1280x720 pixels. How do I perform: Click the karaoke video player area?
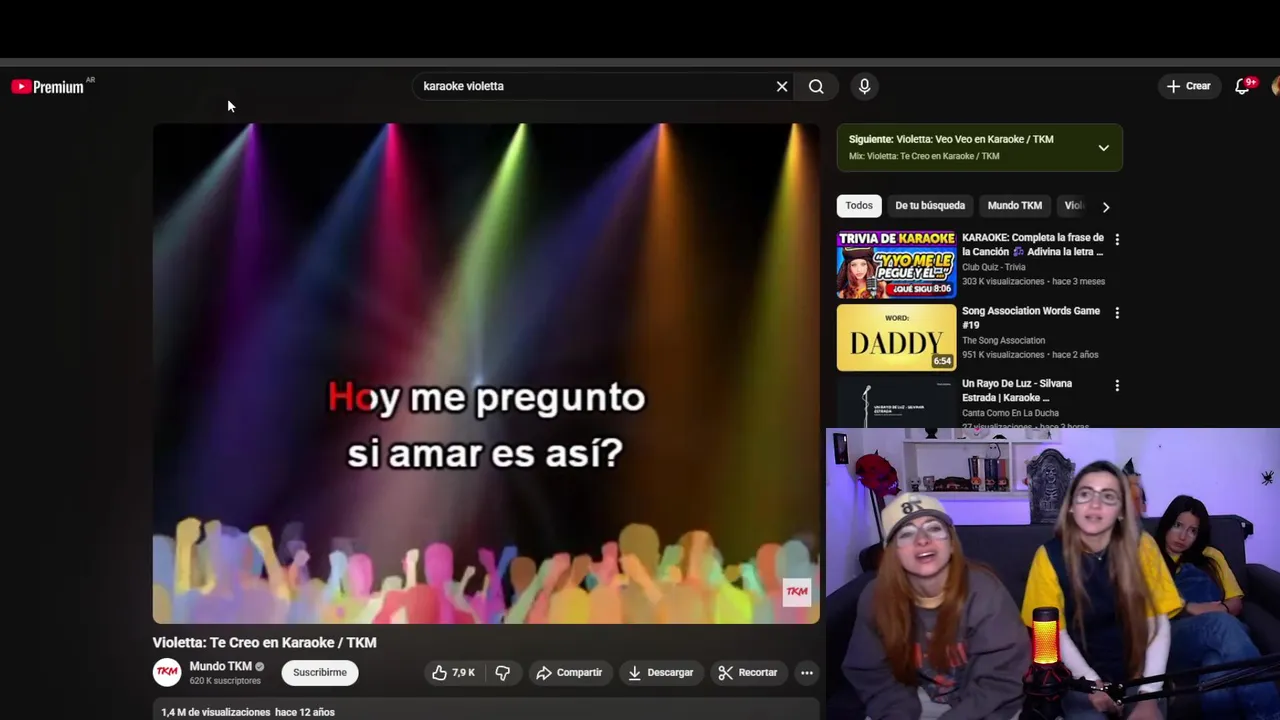point(486,374)
